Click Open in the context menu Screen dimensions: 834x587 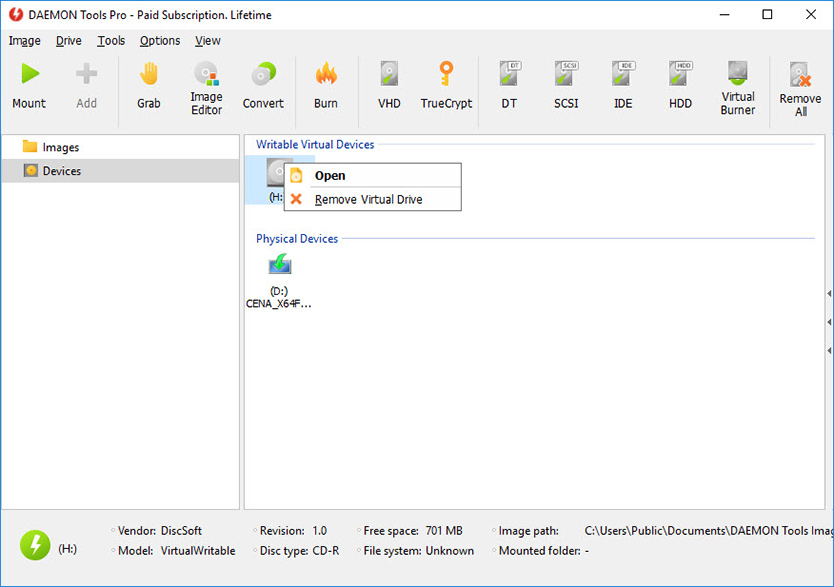tap(330, 175)
